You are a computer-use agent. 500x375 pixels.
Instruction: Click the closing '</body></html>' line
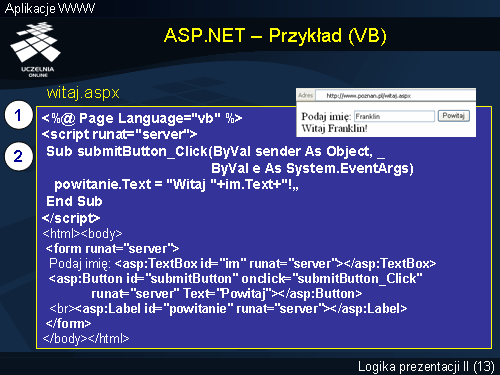86,339
